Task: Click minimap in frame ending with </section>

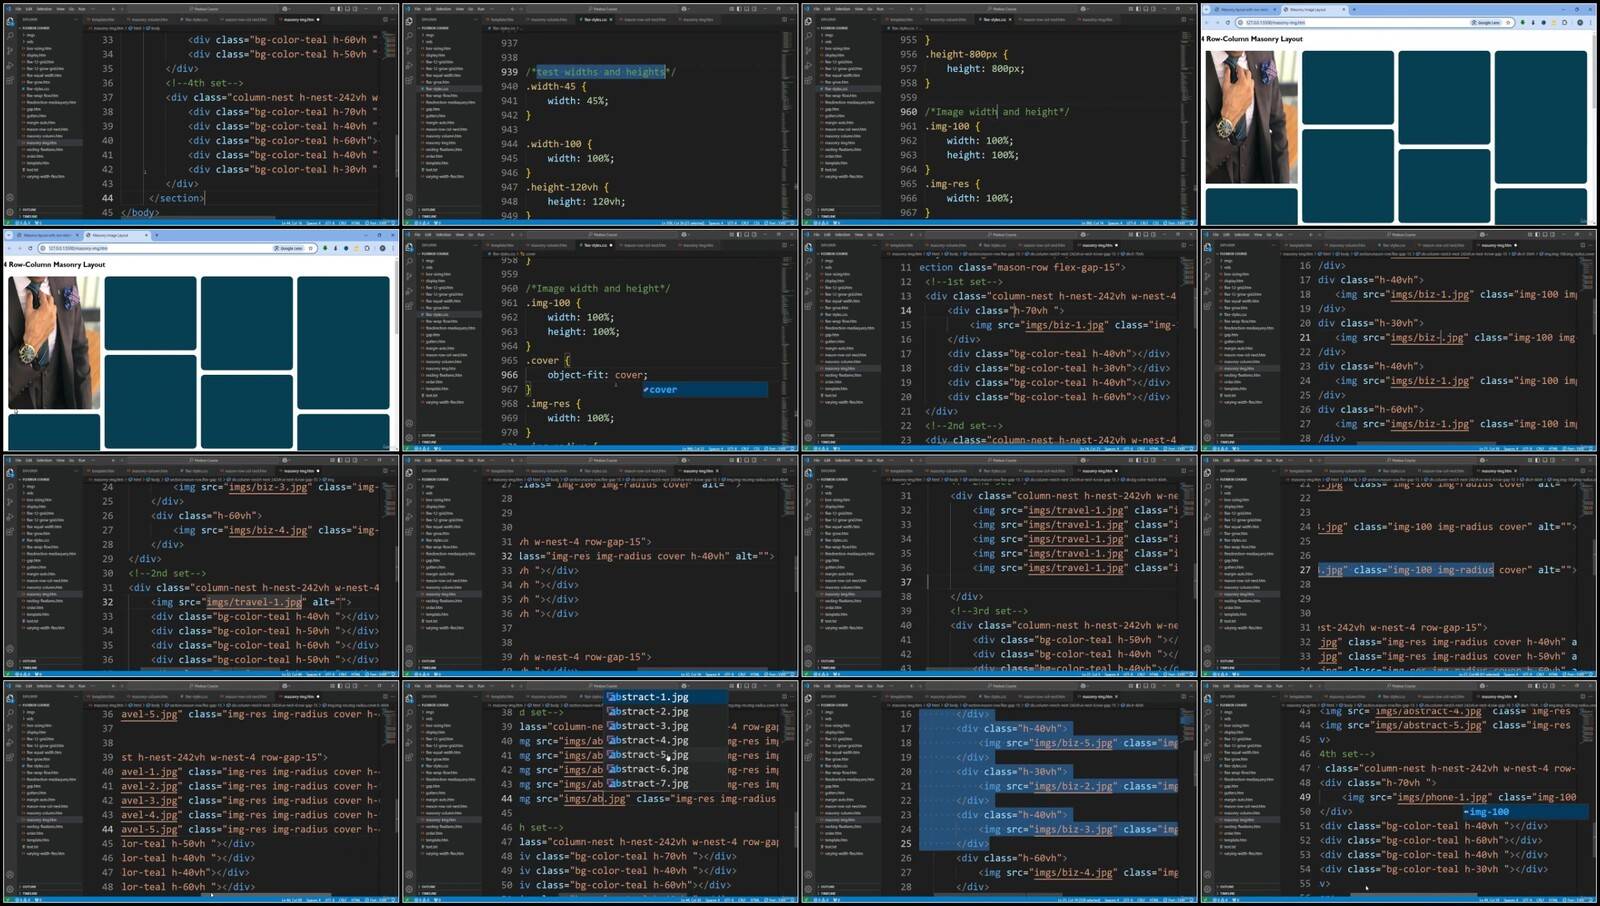Action: coord(389,45)
